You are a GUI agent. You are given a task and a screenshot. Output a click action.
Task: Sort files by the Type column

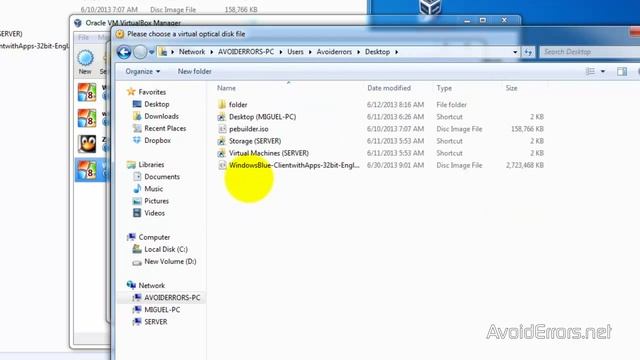444,88
